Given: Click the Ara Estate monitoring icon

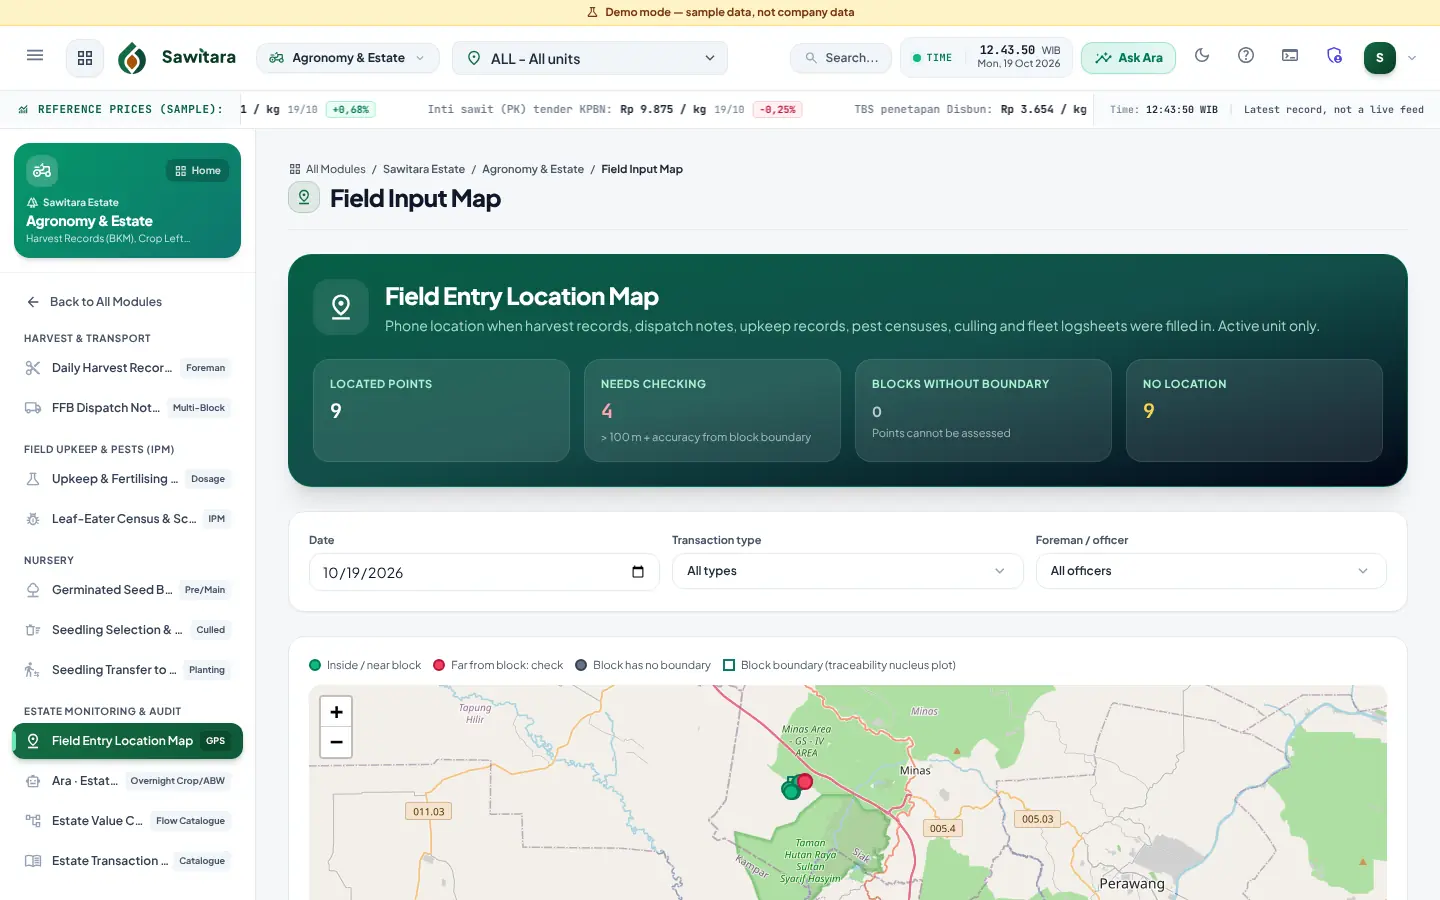Looking at the screenshot, I should point(33,781).
